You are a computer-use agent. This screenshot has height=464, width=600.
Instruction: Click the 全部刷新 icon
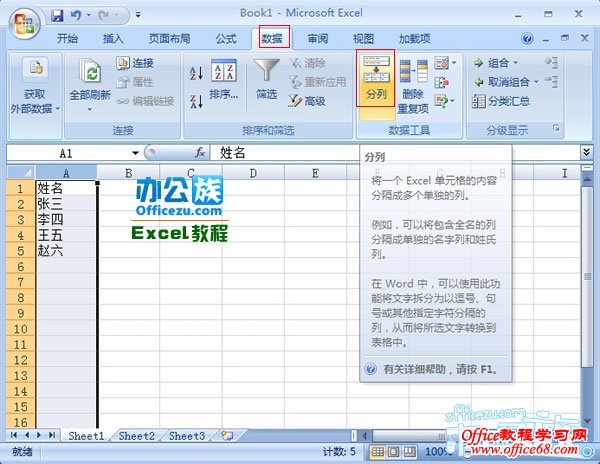point(90,71)
